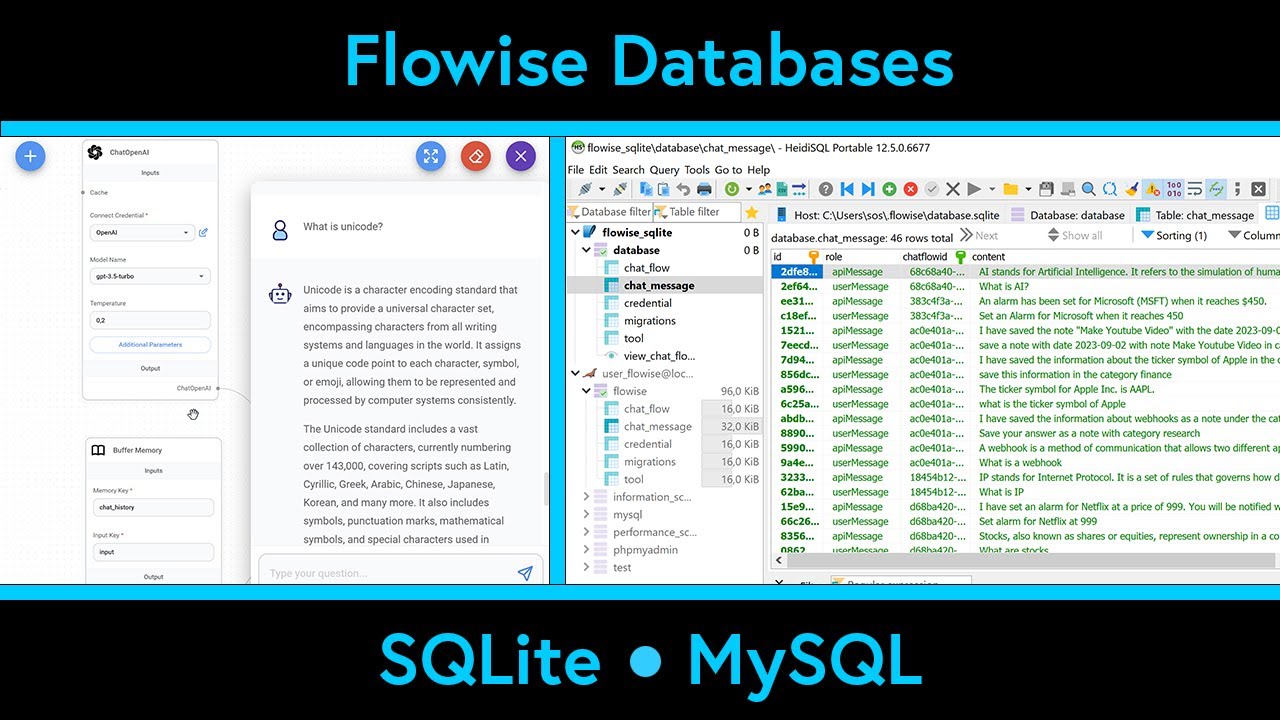Close the Flowise chat with purple X
Screen dimensions: 1280x720
pos(520,156)
